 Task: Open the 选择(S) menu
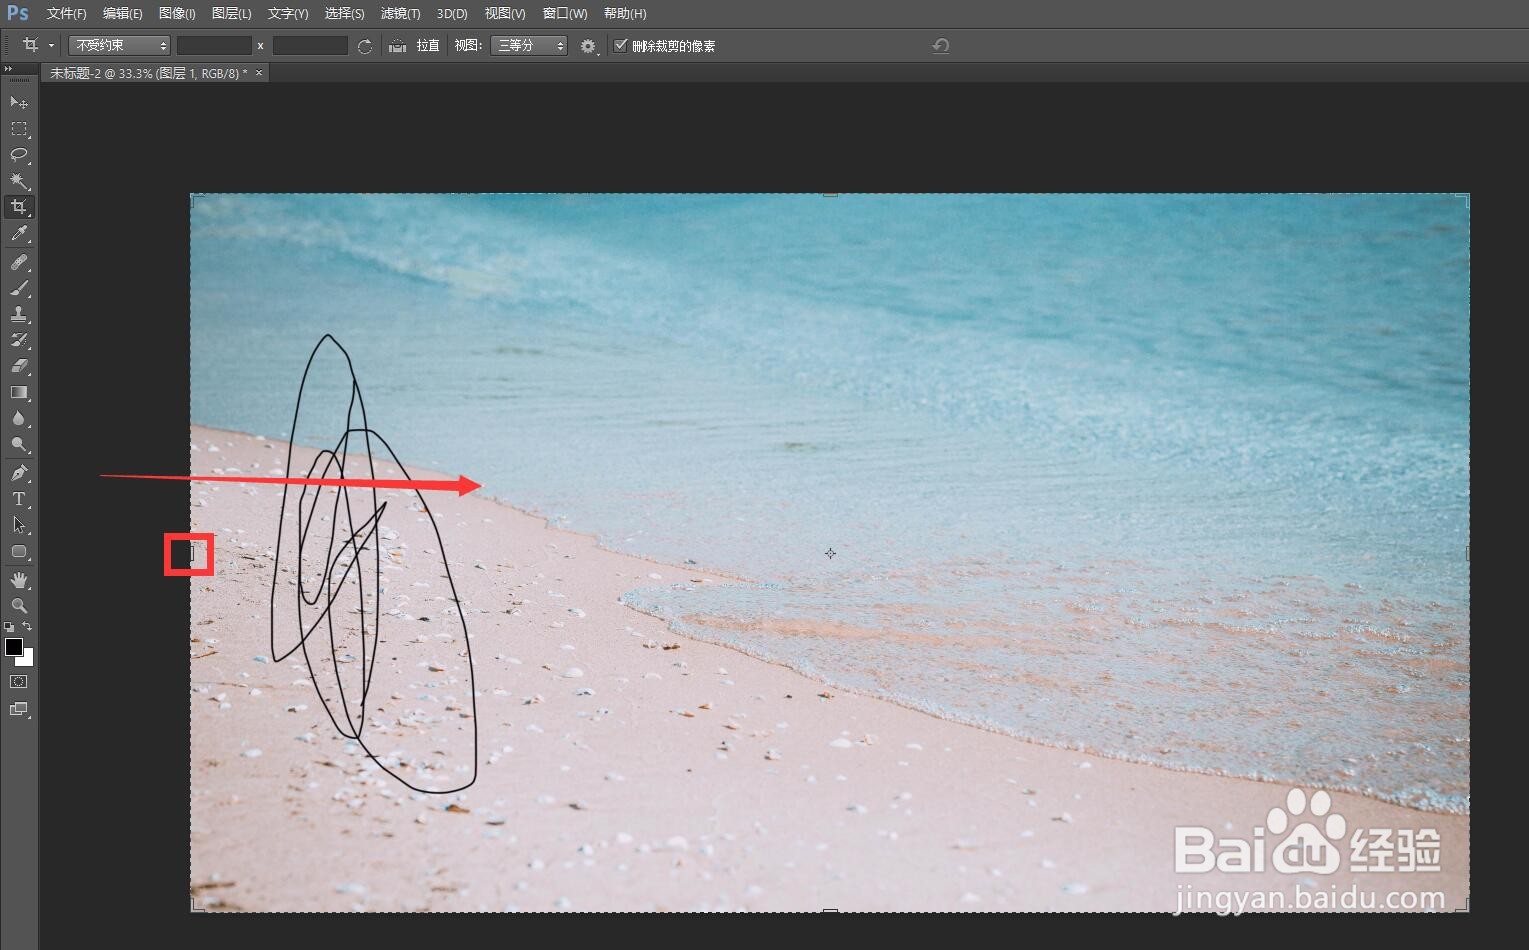coord(345,13)
